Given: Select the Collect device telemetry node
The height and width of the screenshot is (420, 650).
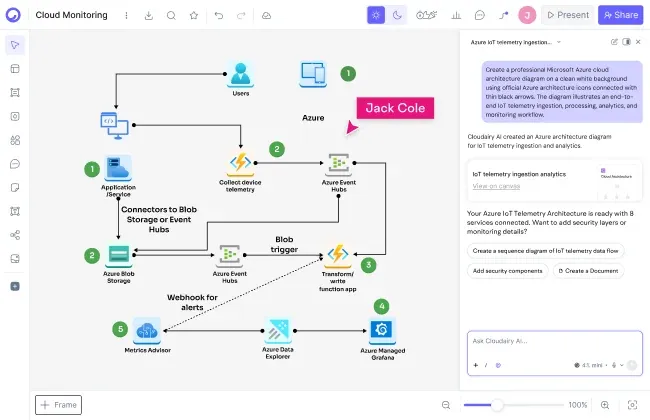Looking at the screenshot, I should (240, 172).
